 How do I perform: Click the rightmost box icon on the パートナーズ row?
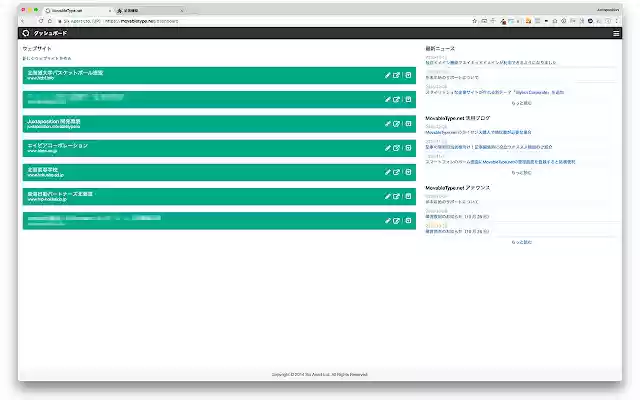(408, 196)
